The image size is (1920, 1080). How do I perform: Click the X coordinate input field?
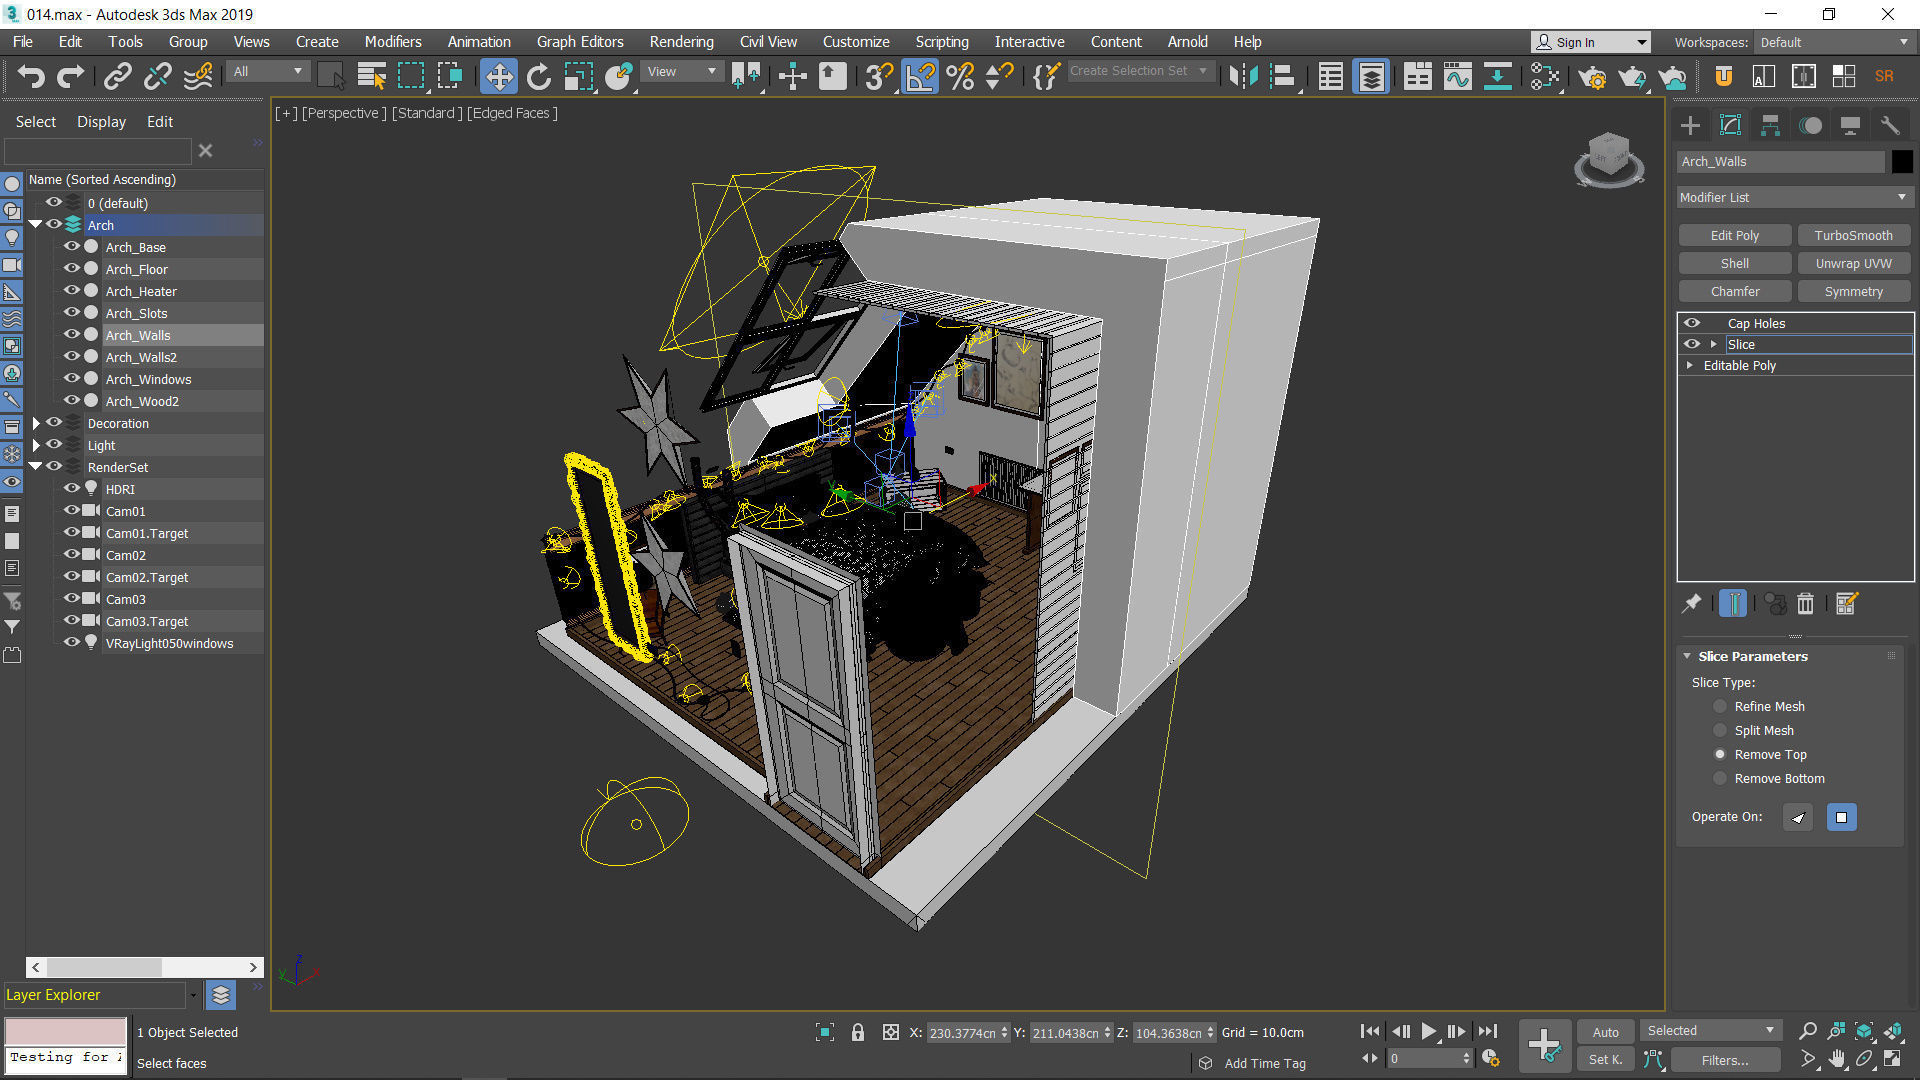[x=962, y=1033]
